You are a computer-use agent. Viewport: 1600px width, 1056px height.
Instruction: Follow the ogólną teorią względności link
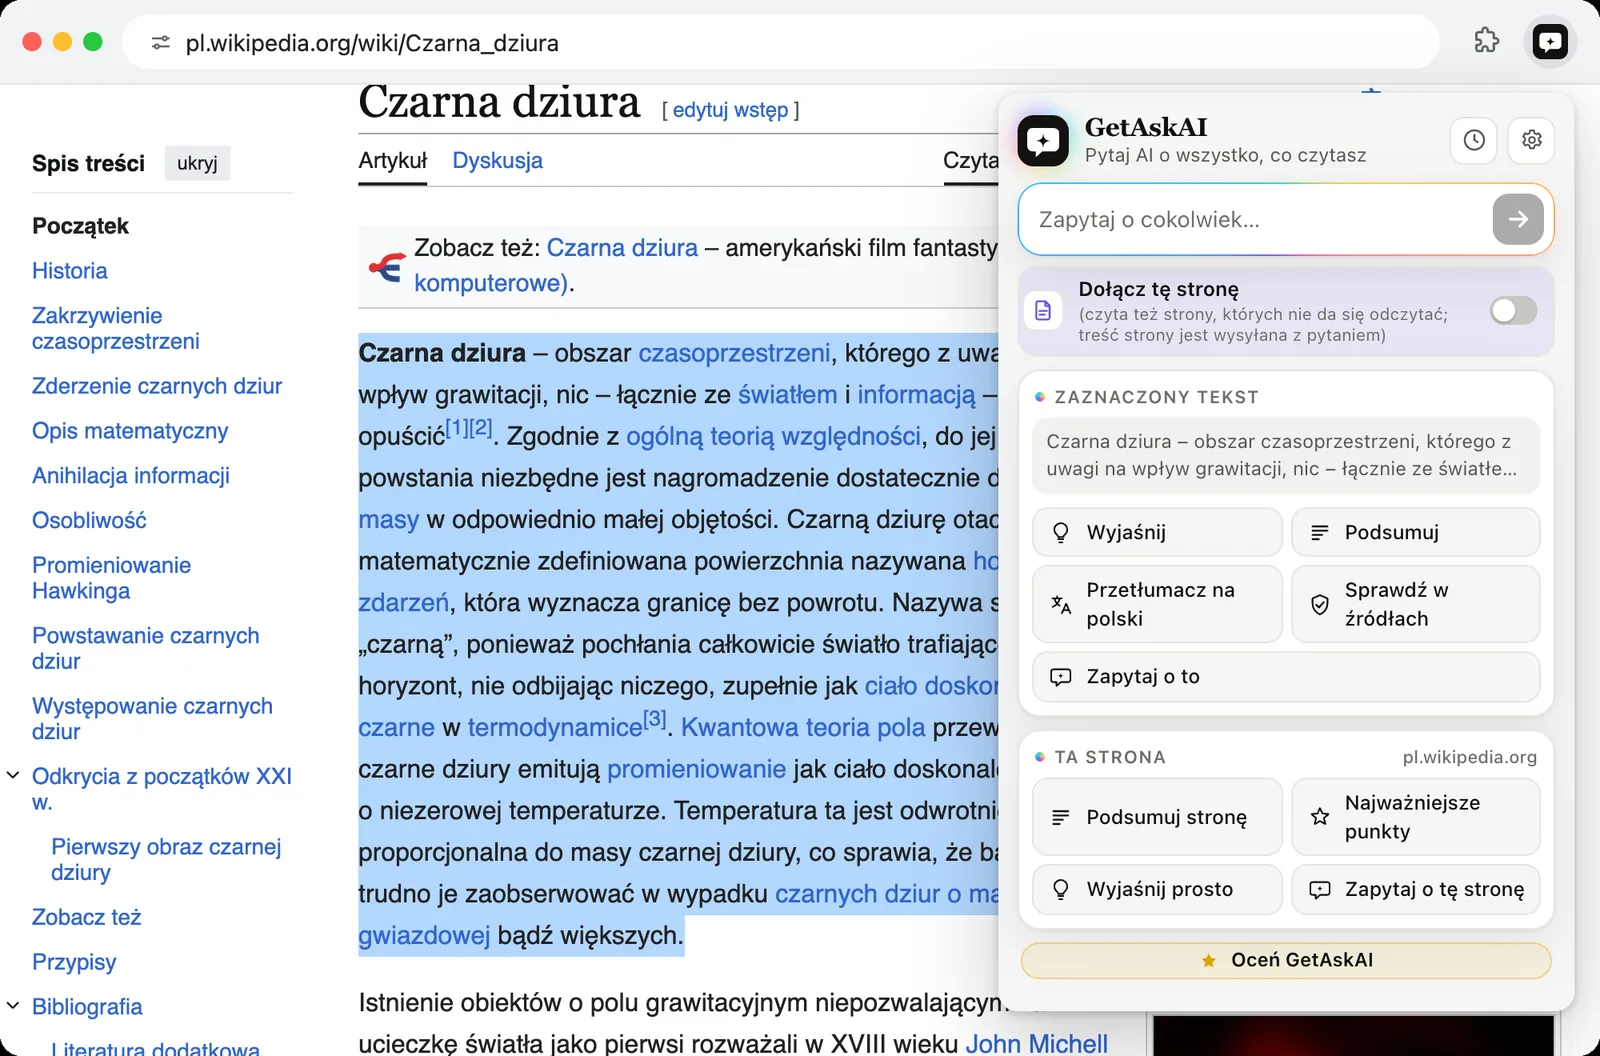point(773,436)
